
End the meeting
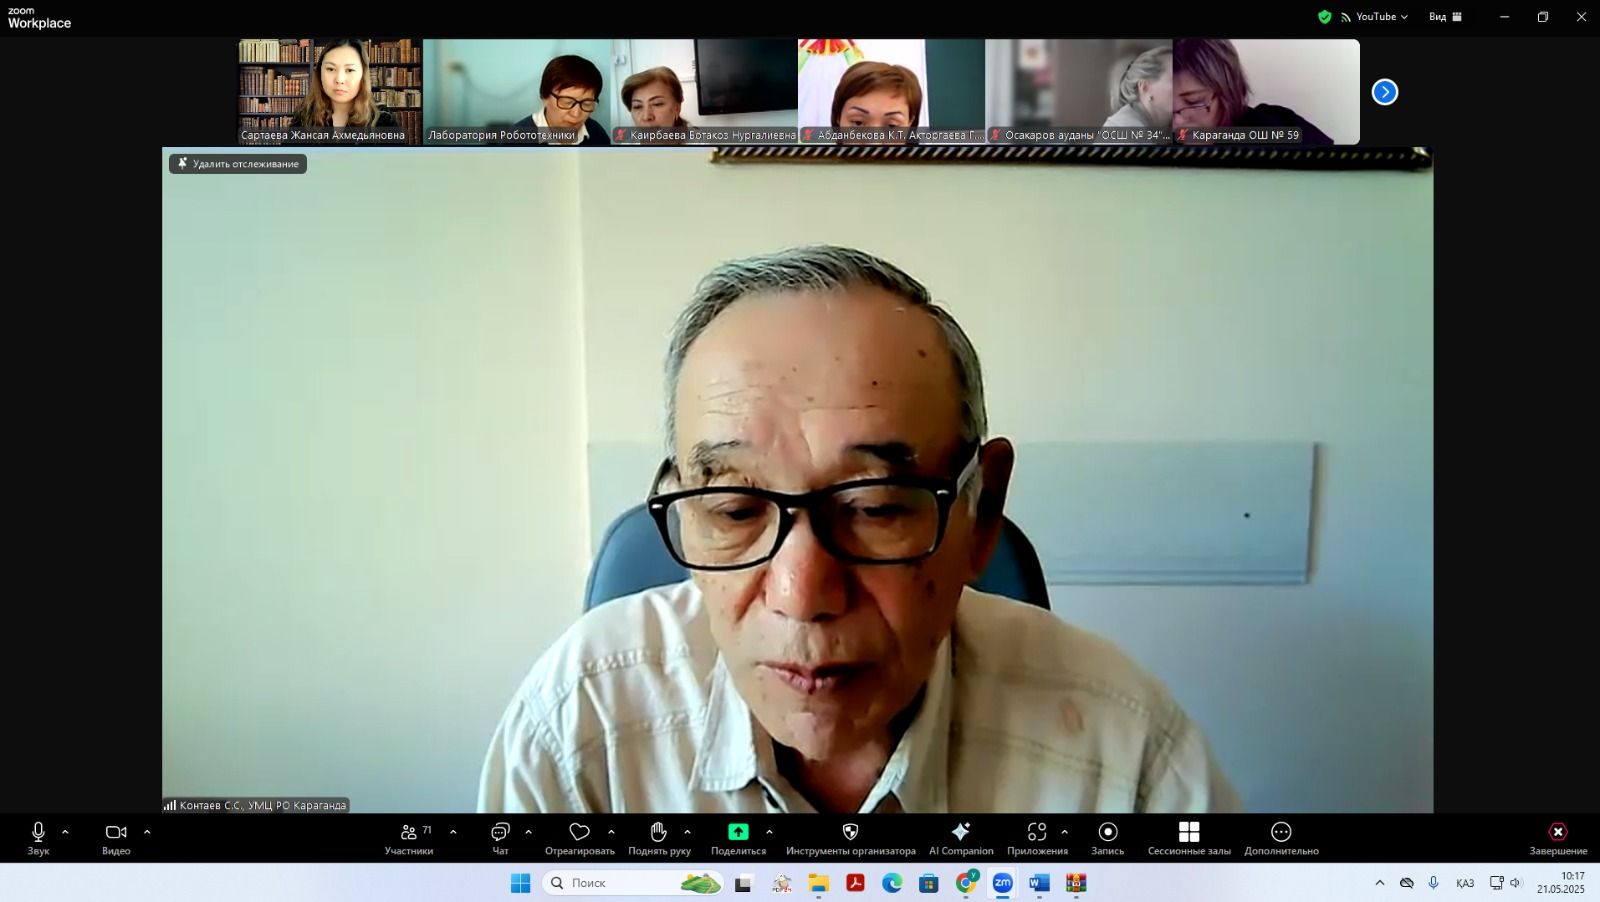click(1557, 838)
